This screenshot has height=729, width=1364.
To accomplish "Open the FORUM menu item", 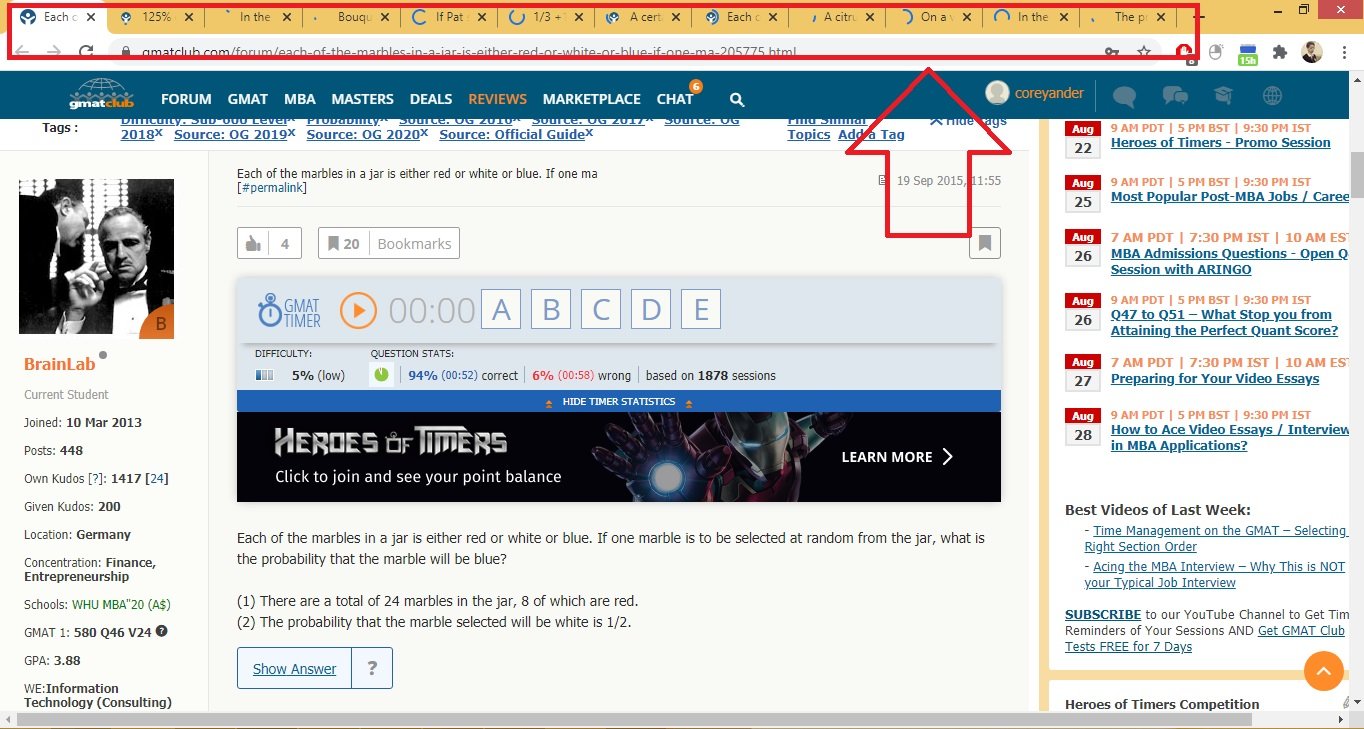I will pyautogui.click(x=186, y=99).
